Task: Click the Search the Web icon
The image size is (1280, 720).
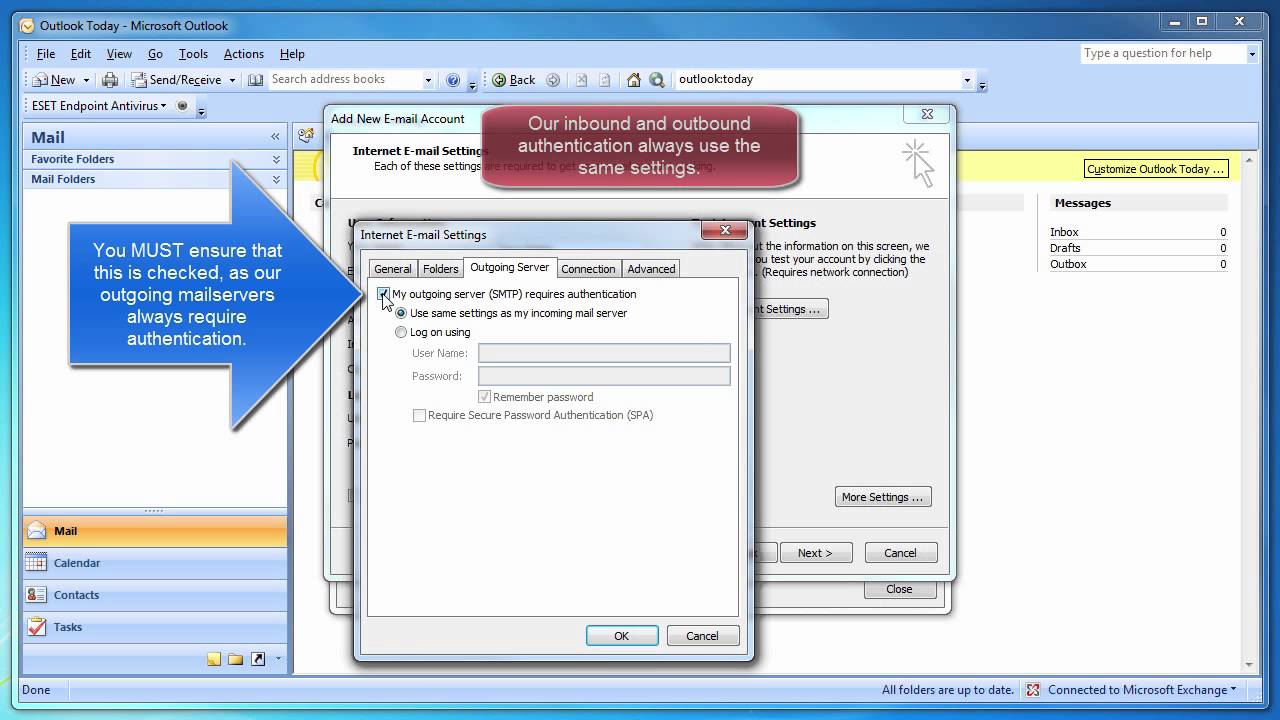Action: point(657,80)
